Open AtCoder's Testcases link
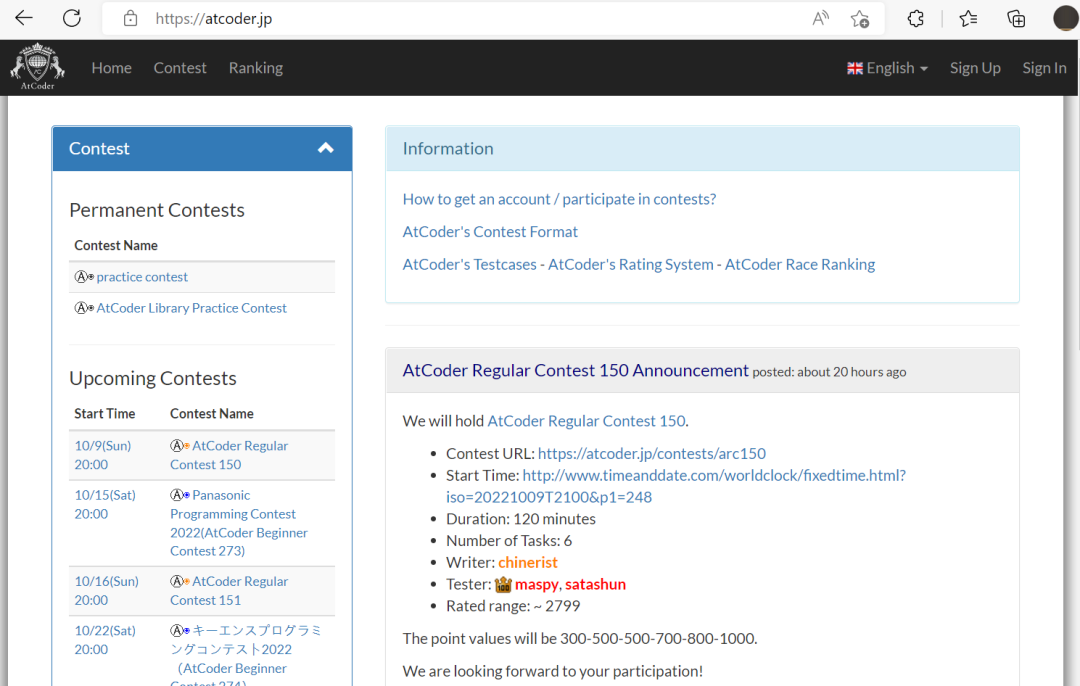This screenshot has height=686, width=1080. tap(470, 264)
